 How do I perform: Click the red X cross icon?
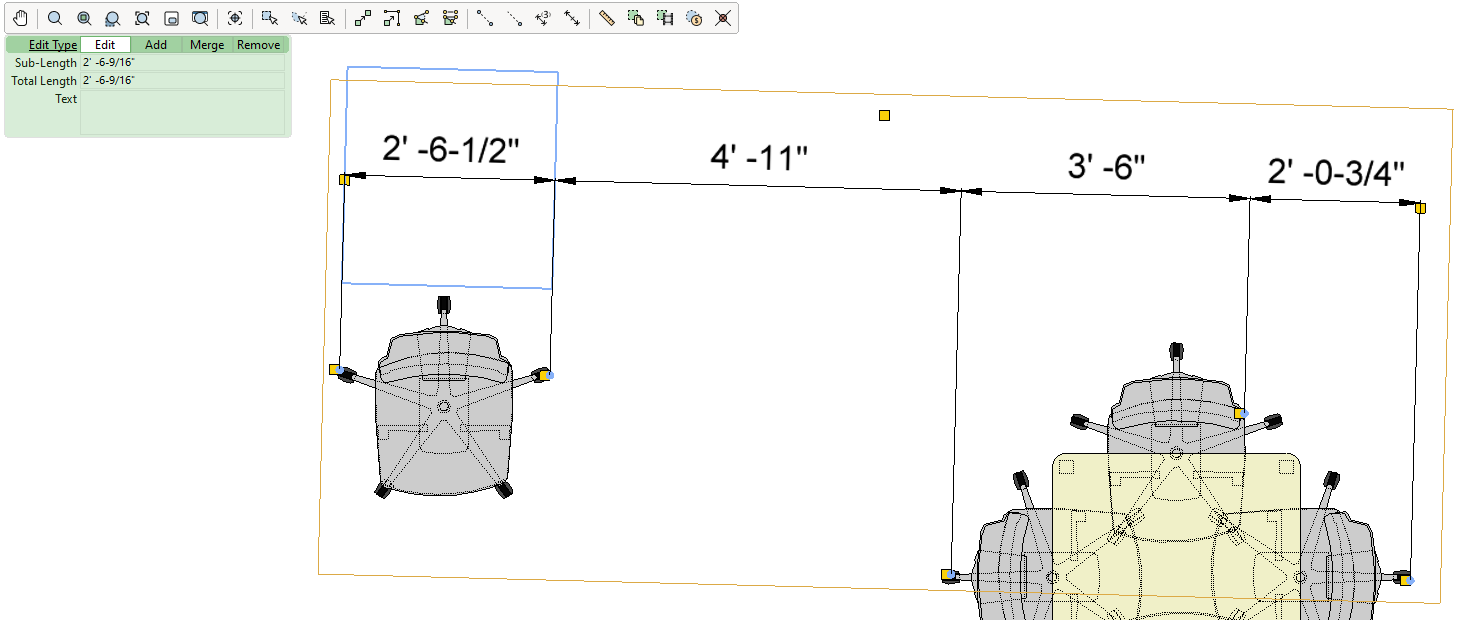point(723,18)
